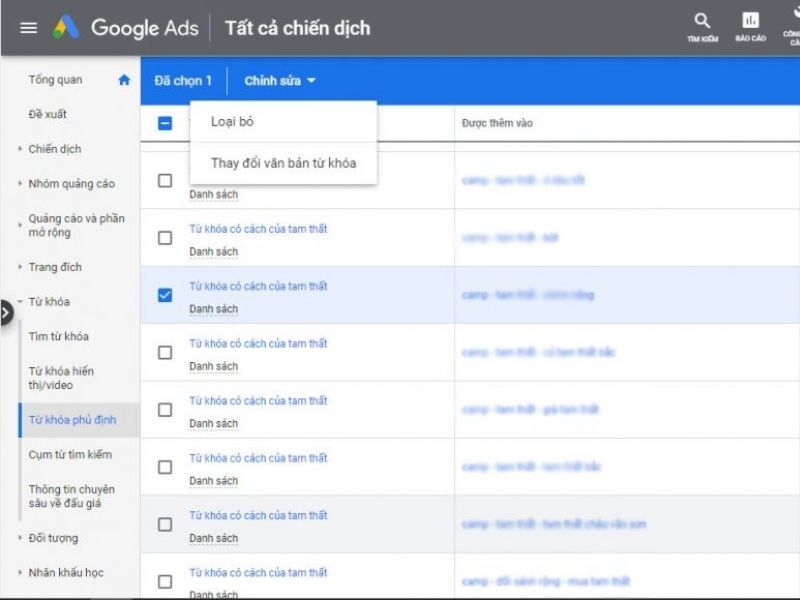Expand Quảng cáo và phần mở rộng arrow
This screenshot has width=800, height=600.
tap(20, 224)
